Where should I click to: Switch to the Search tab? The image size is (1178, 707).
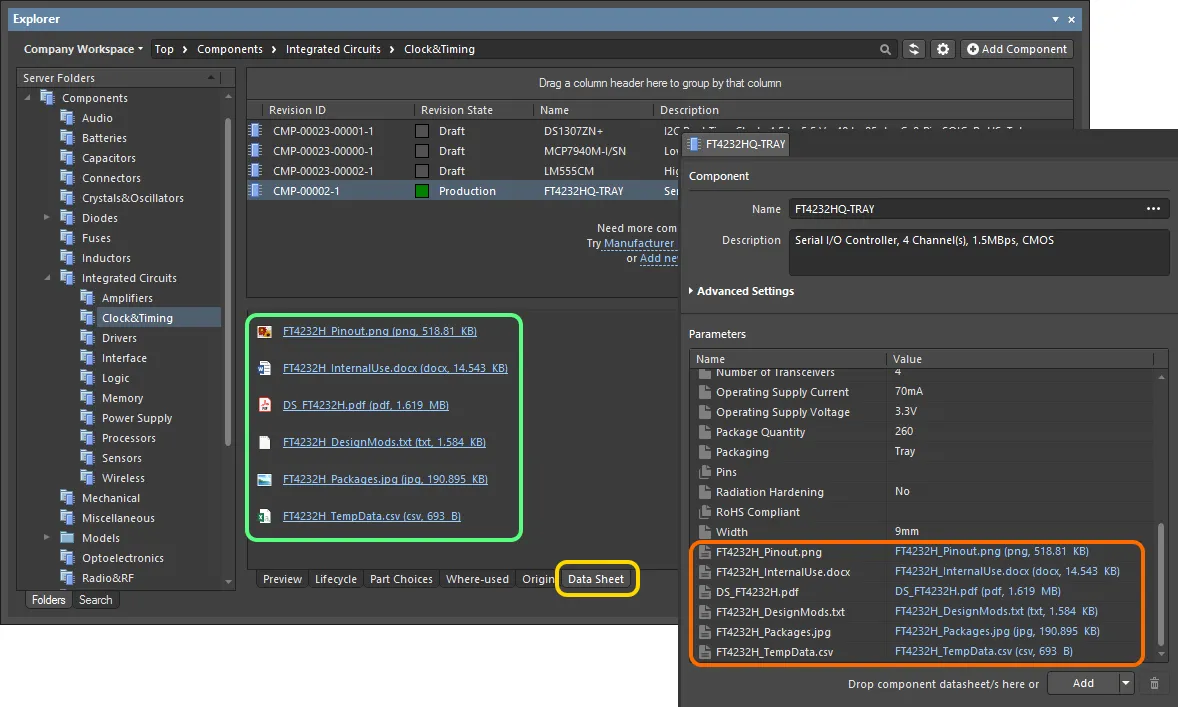(x=96, y=600)
